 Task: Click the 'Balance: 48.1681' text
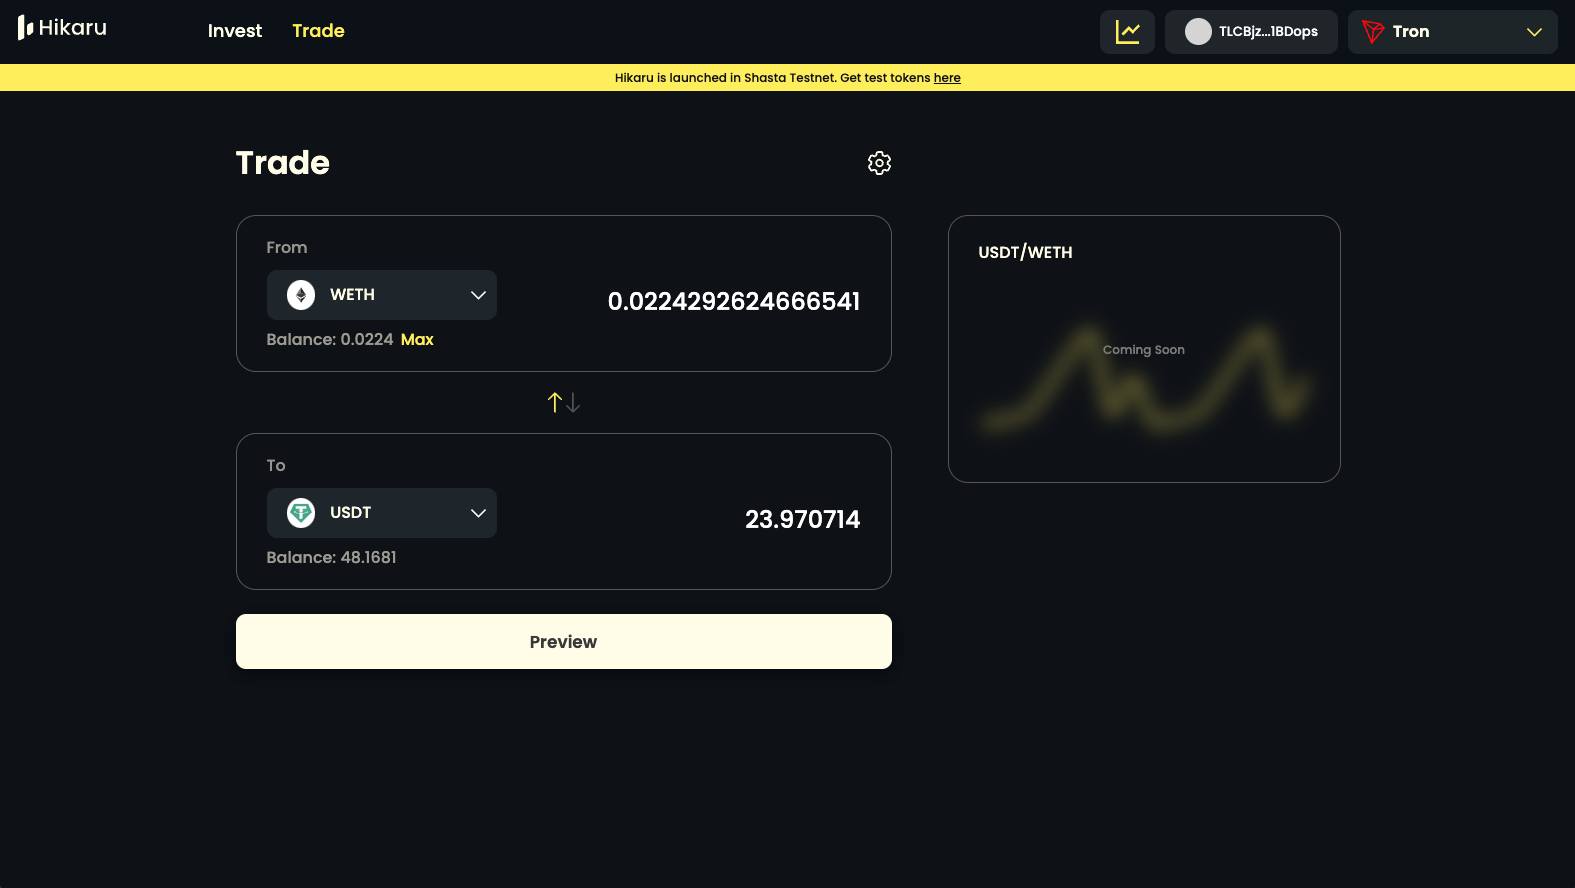click(331, 558)
